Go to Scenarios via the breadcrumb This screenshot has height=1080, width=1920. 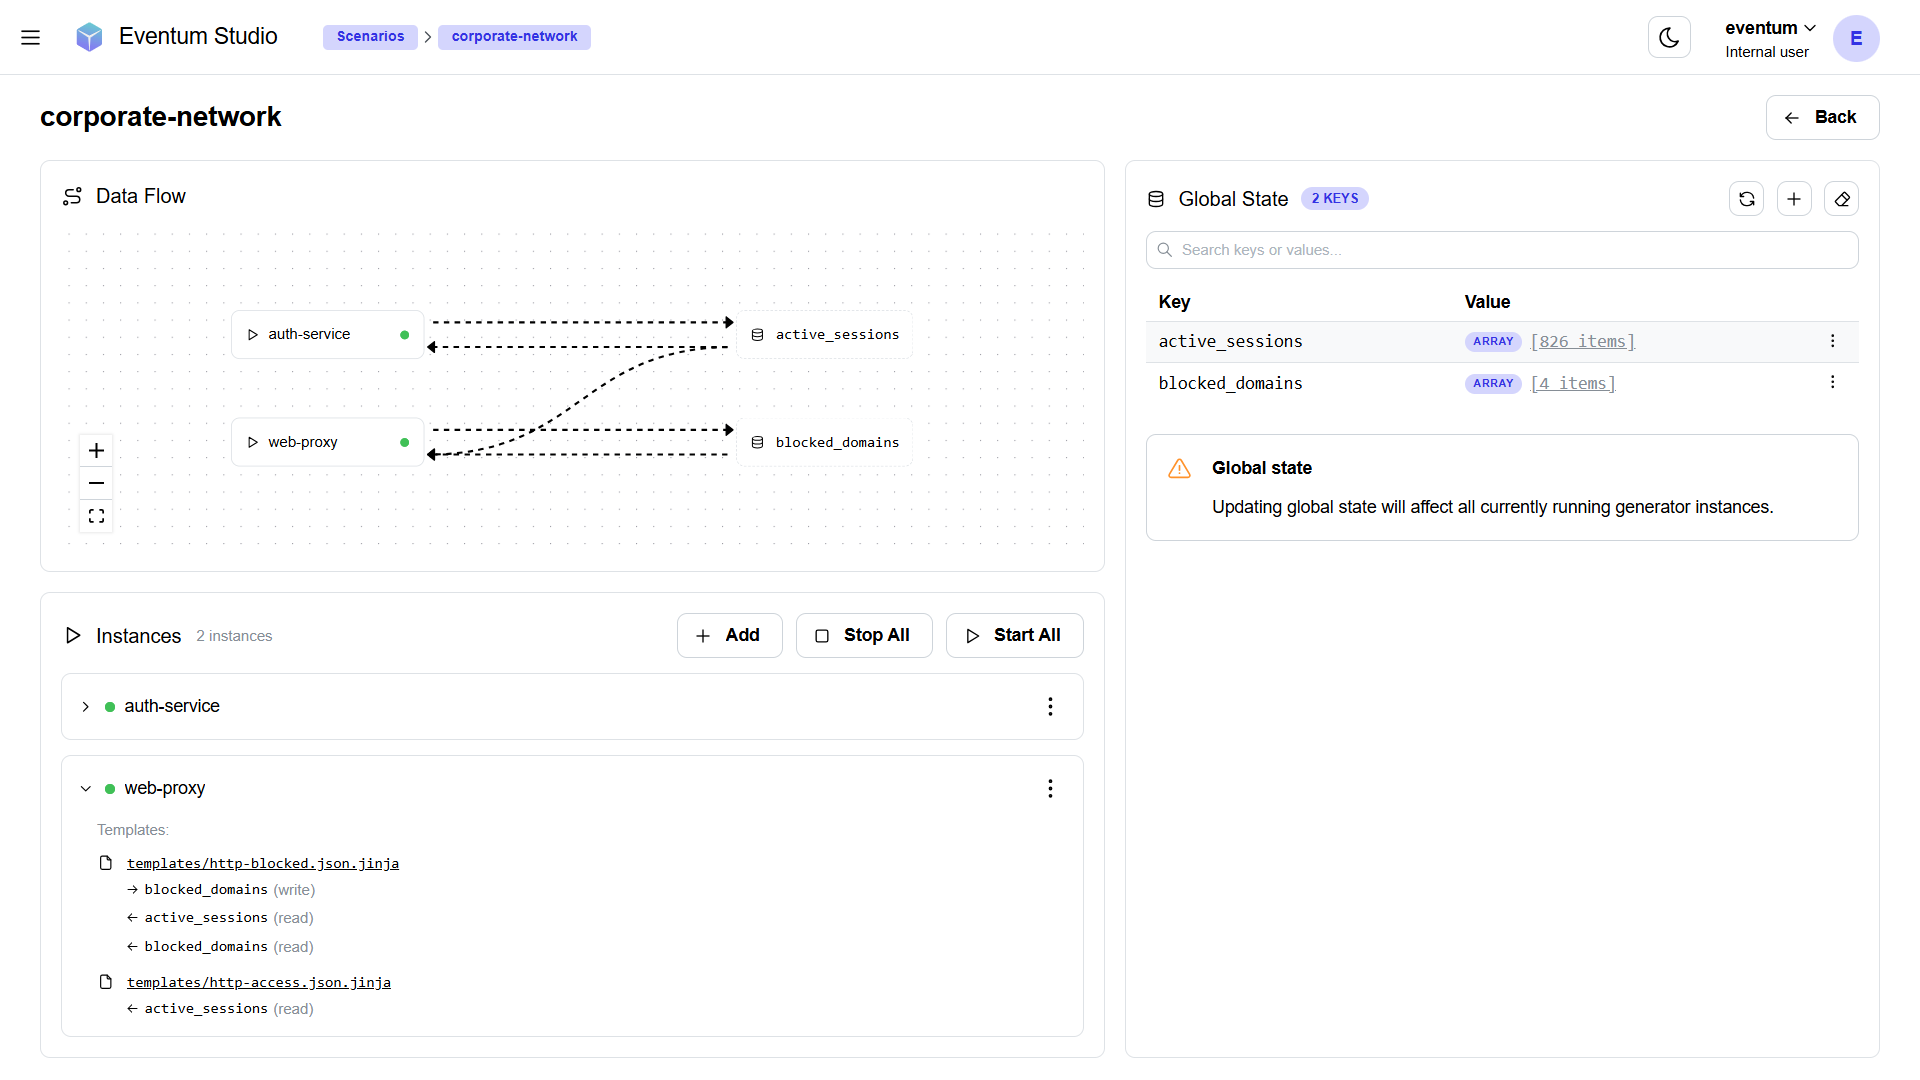tap(370, 36)
